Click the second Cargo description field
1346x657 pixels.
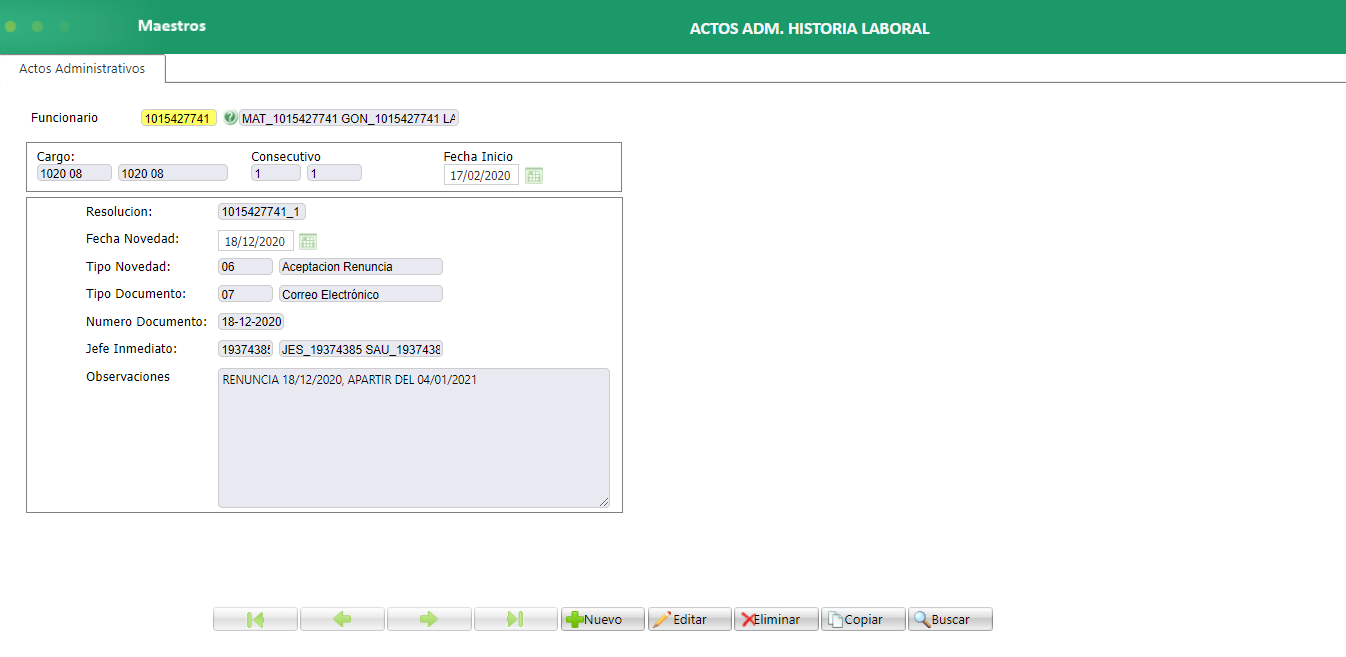coord(173,173)
